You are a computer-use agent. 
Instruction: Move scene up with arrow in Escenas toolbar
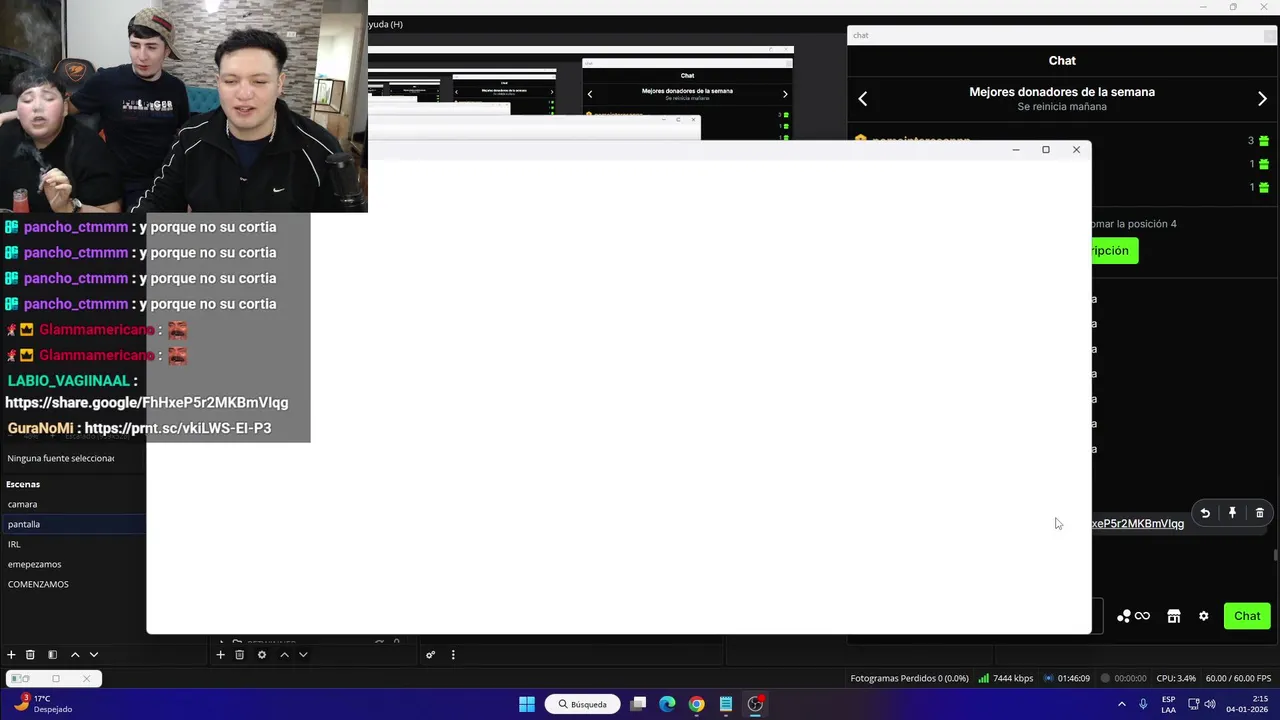tap(75, 655)
